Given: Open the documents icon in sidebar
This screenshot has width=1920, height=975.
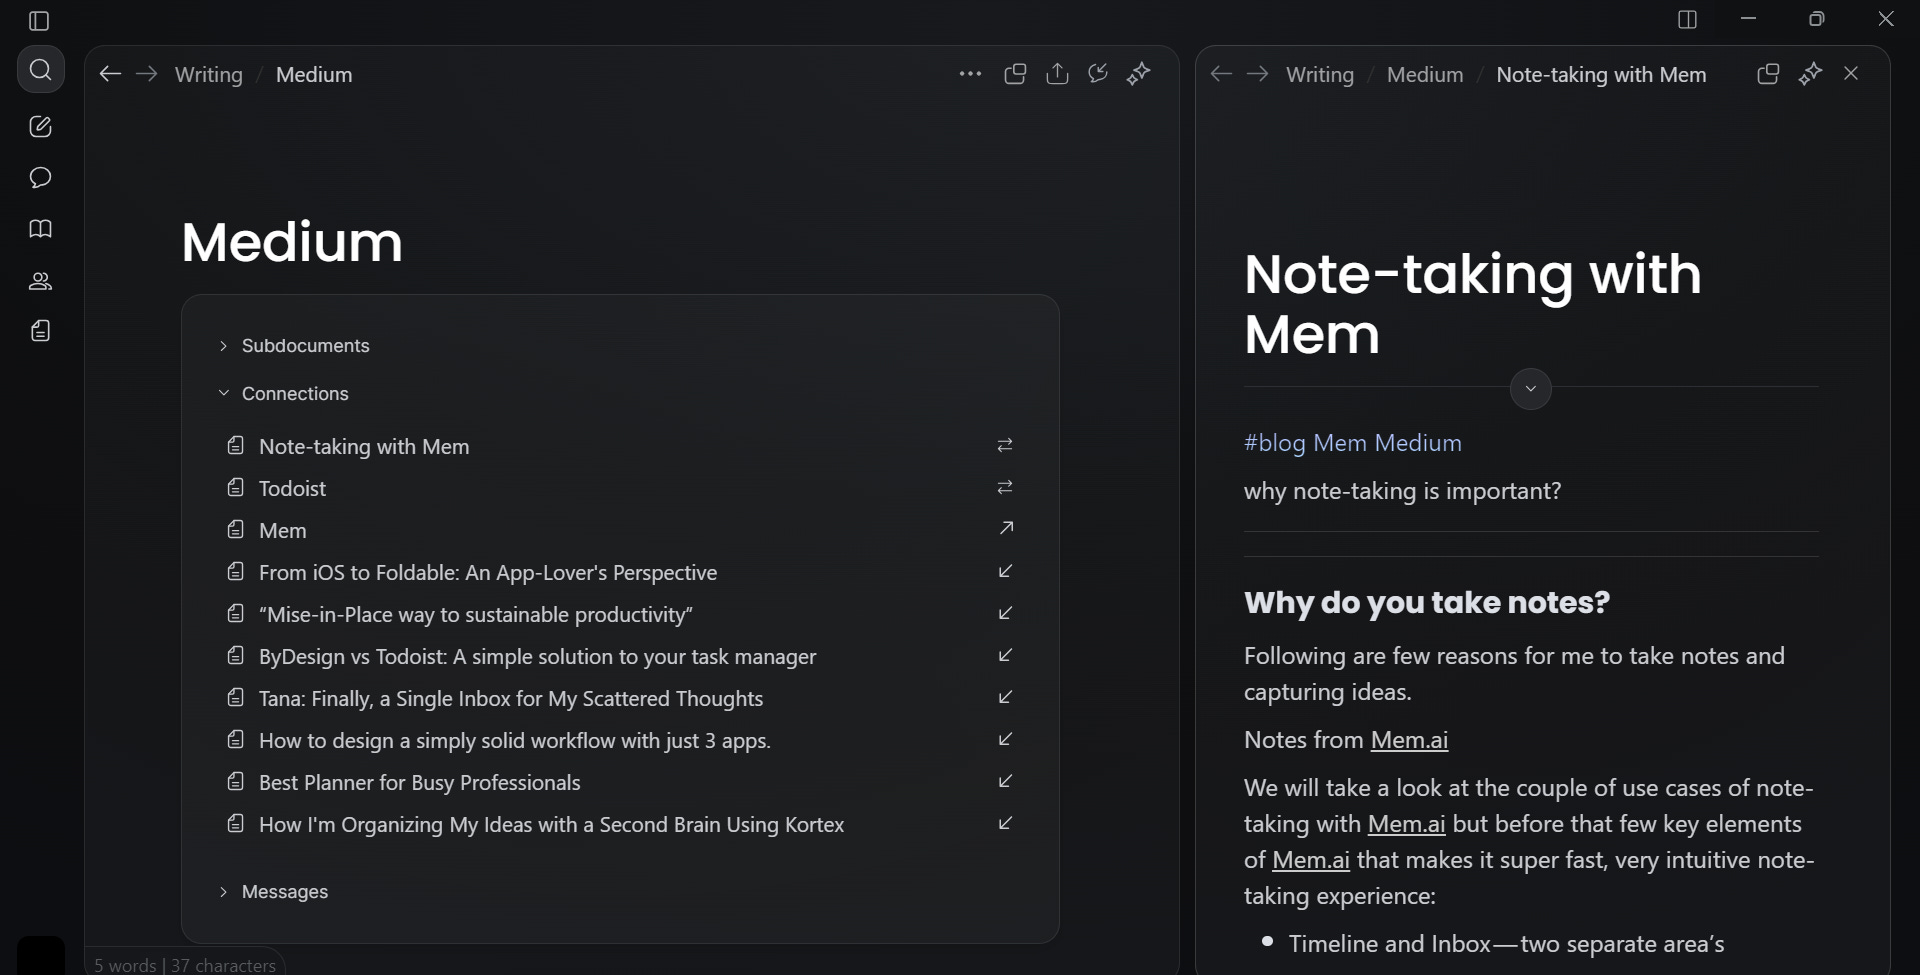Looking at the screenshot, I should click(41, 331).
